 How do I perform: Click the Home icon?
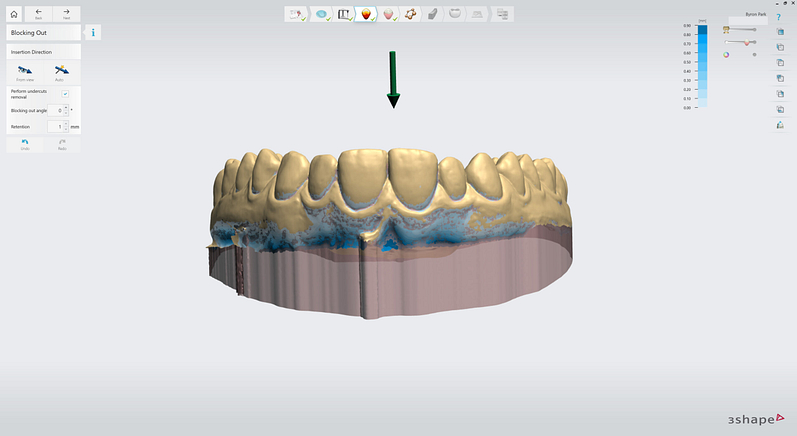point(14,14)
